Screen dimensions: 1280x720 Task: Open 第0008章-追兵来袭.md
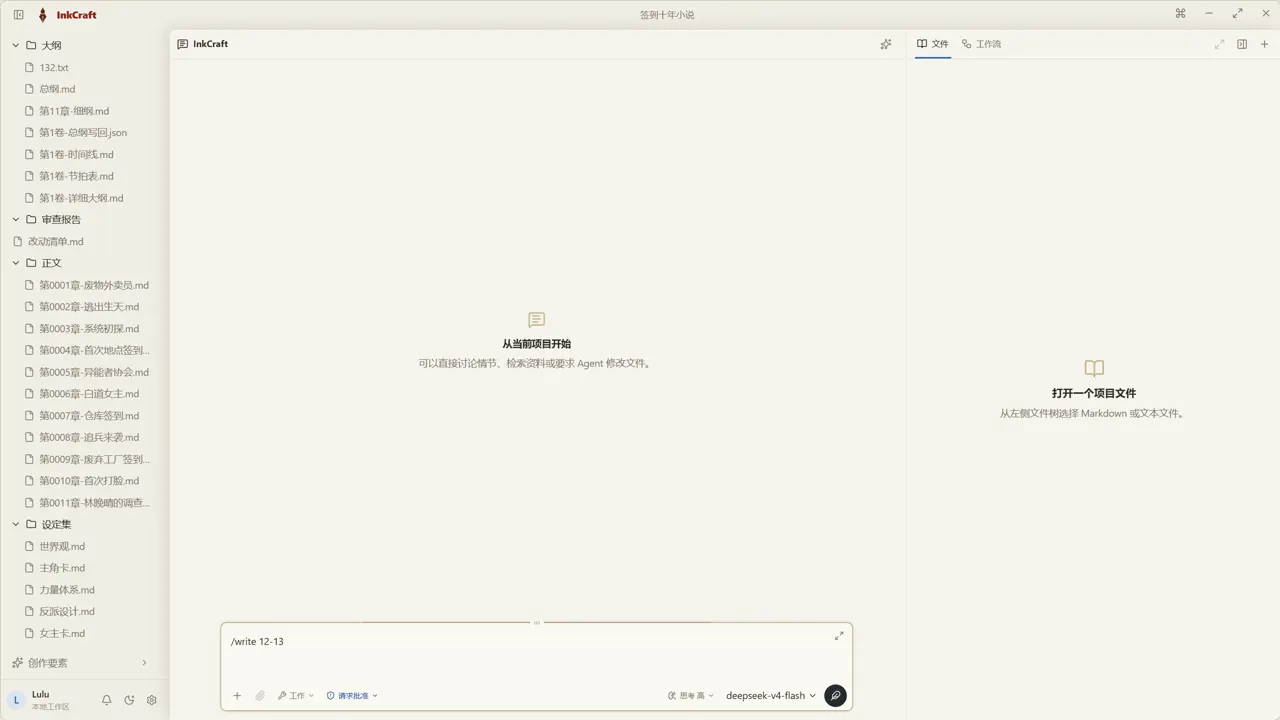coord(87,437)
